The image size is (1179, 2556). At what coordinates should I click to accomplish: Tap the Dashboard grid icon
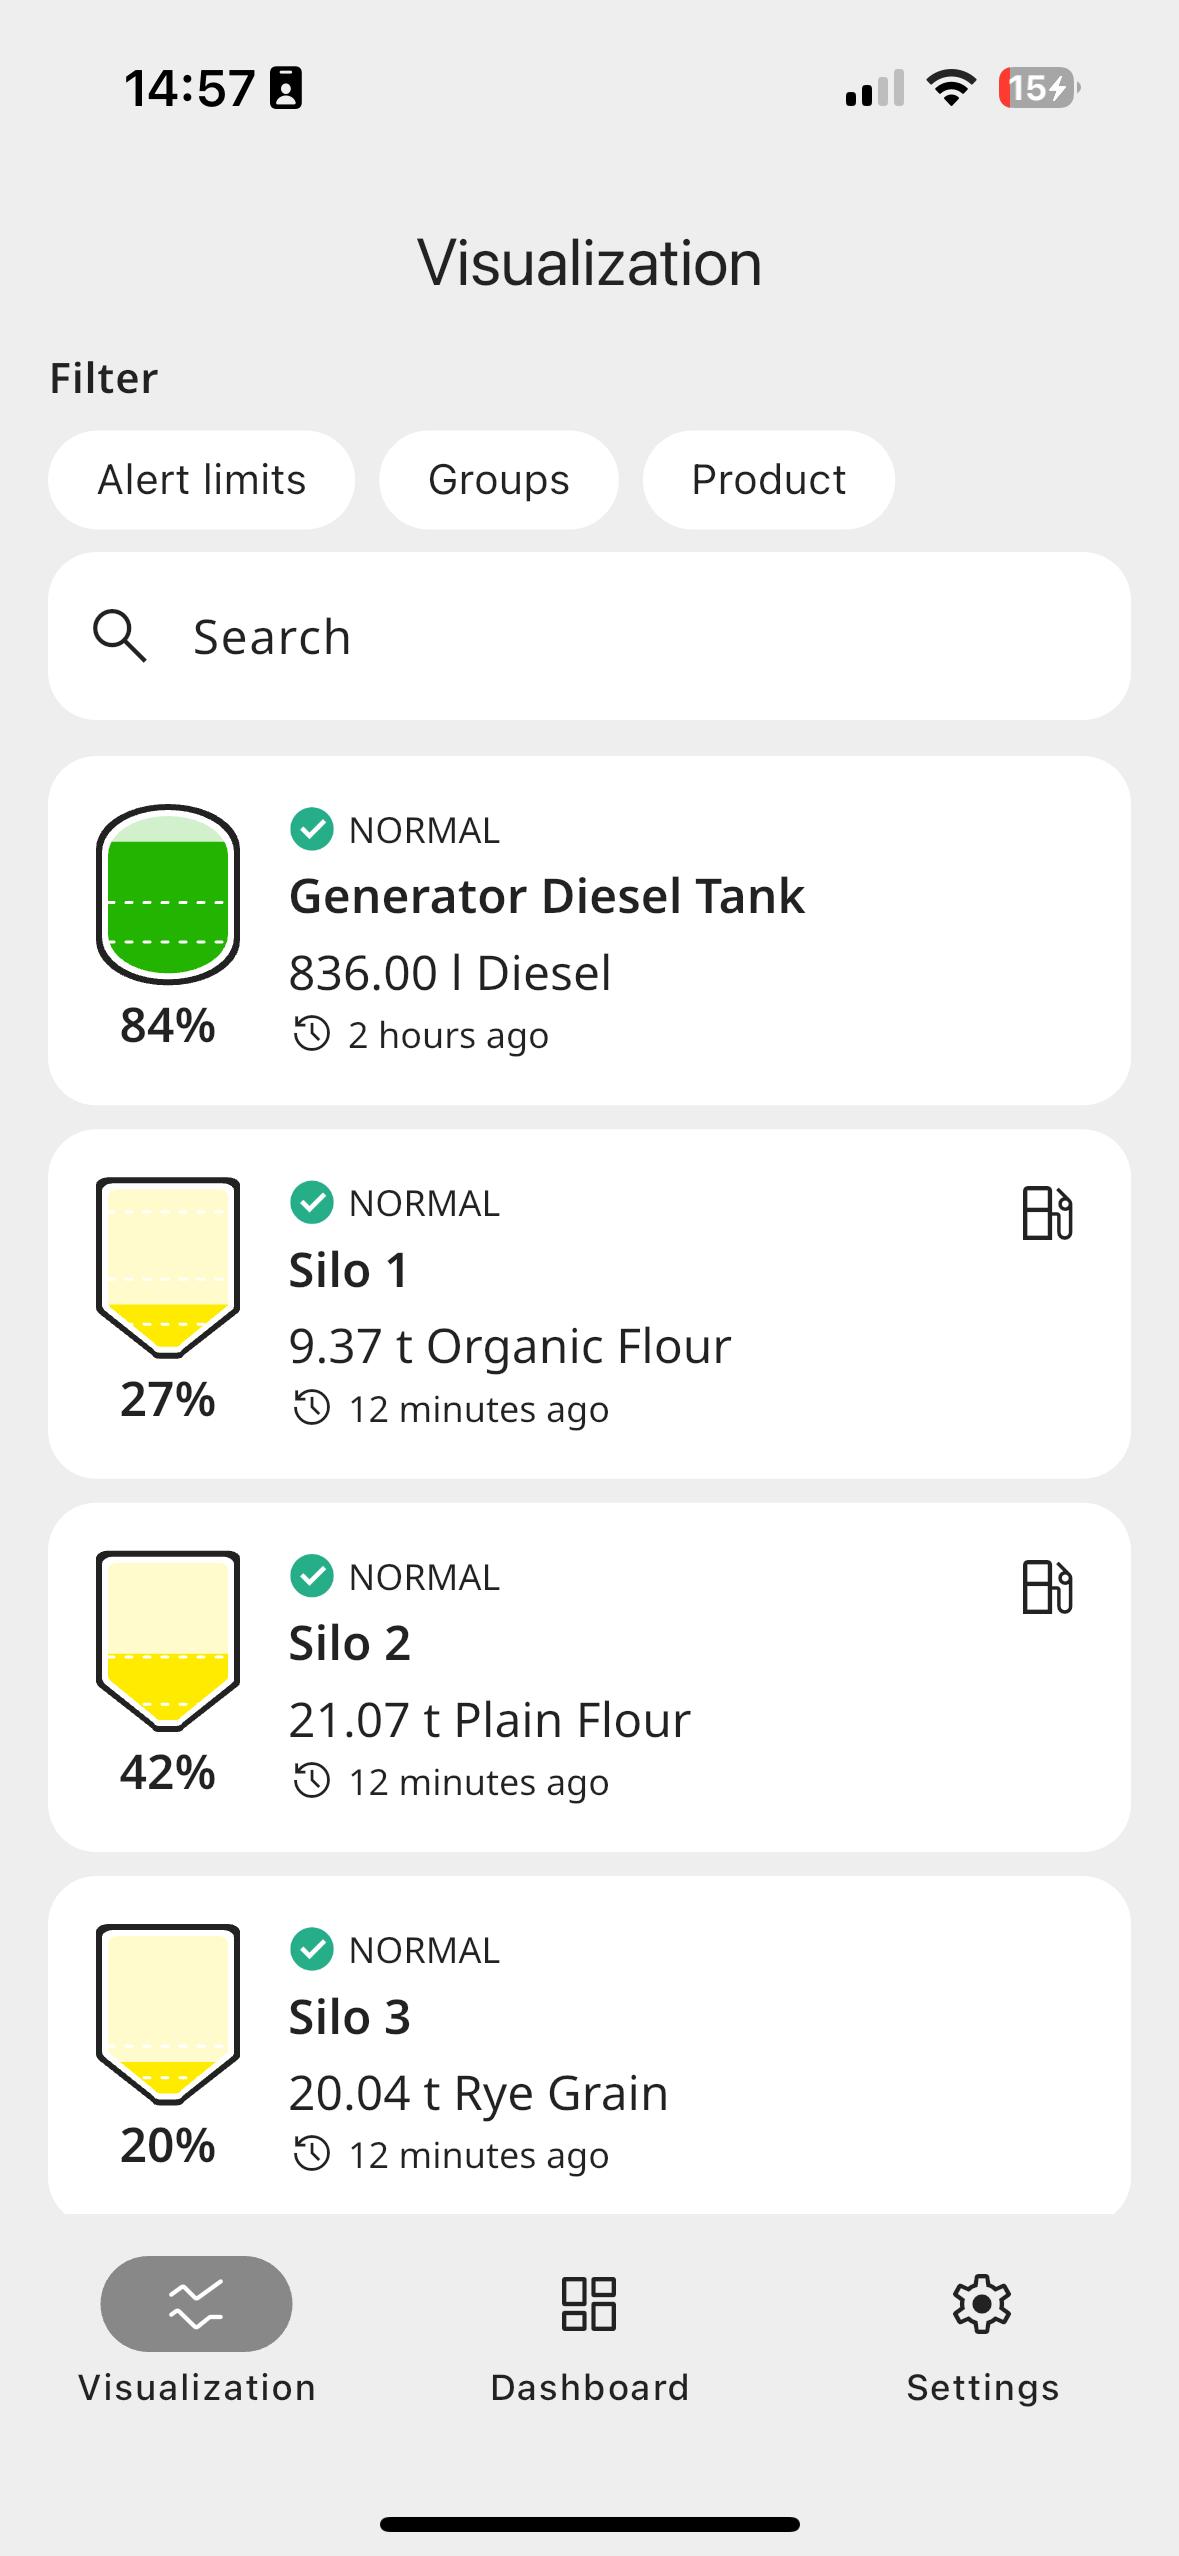click(589, 2304)
